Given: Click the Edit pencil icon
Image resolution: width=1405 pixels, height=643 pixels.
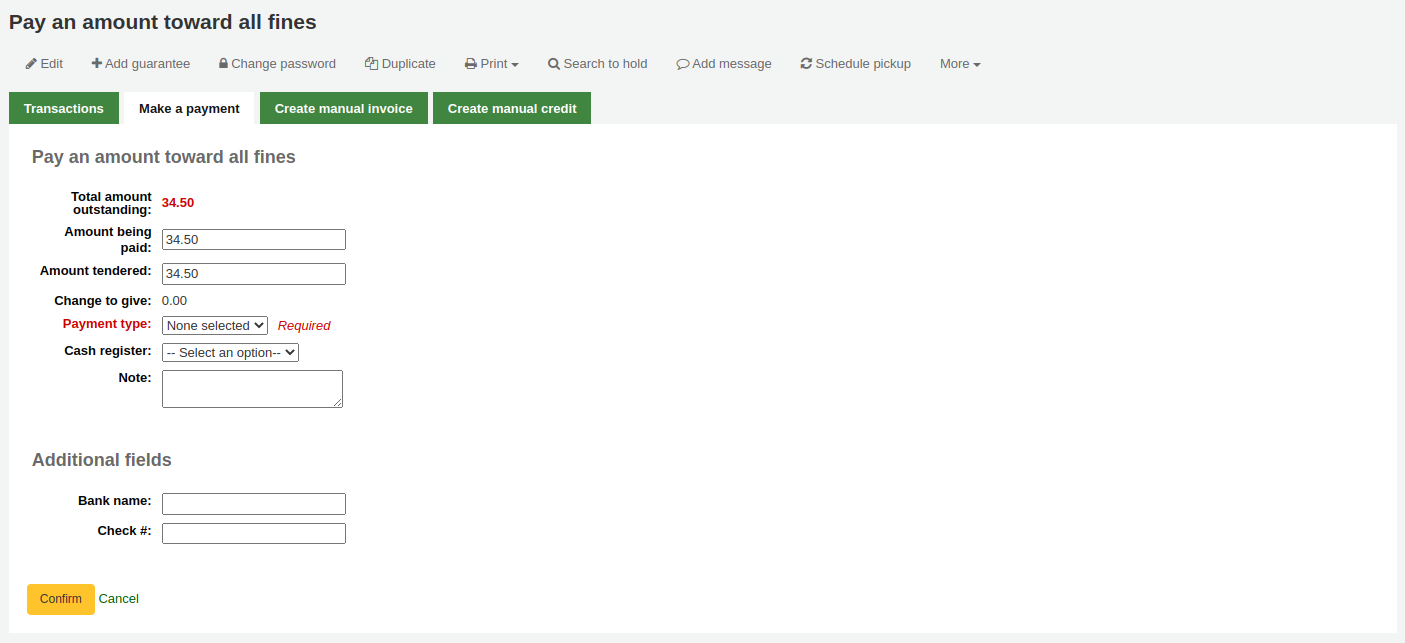Looking at the screenshot, I should [32, 64].
